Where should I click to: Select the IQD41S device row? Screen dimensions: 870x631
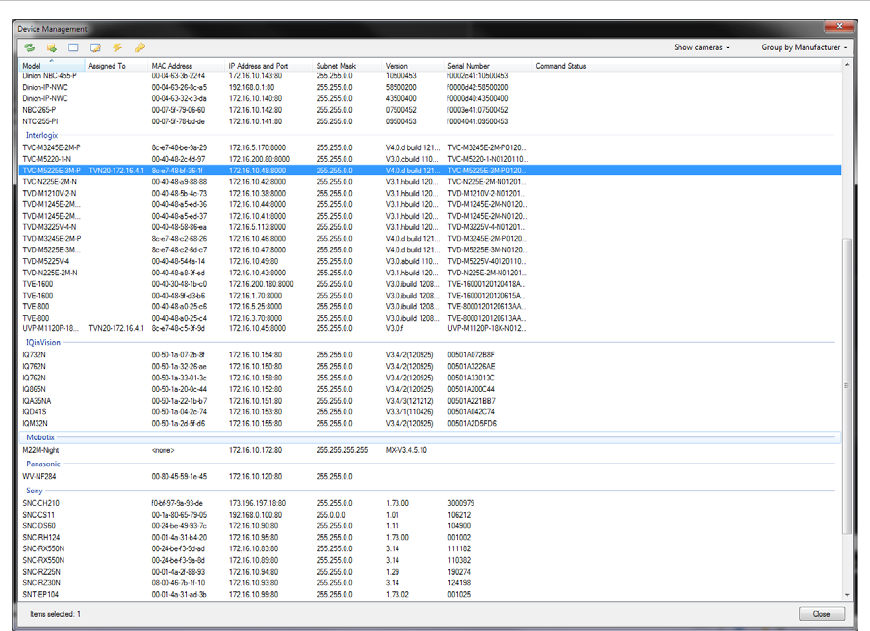[430, 412]
